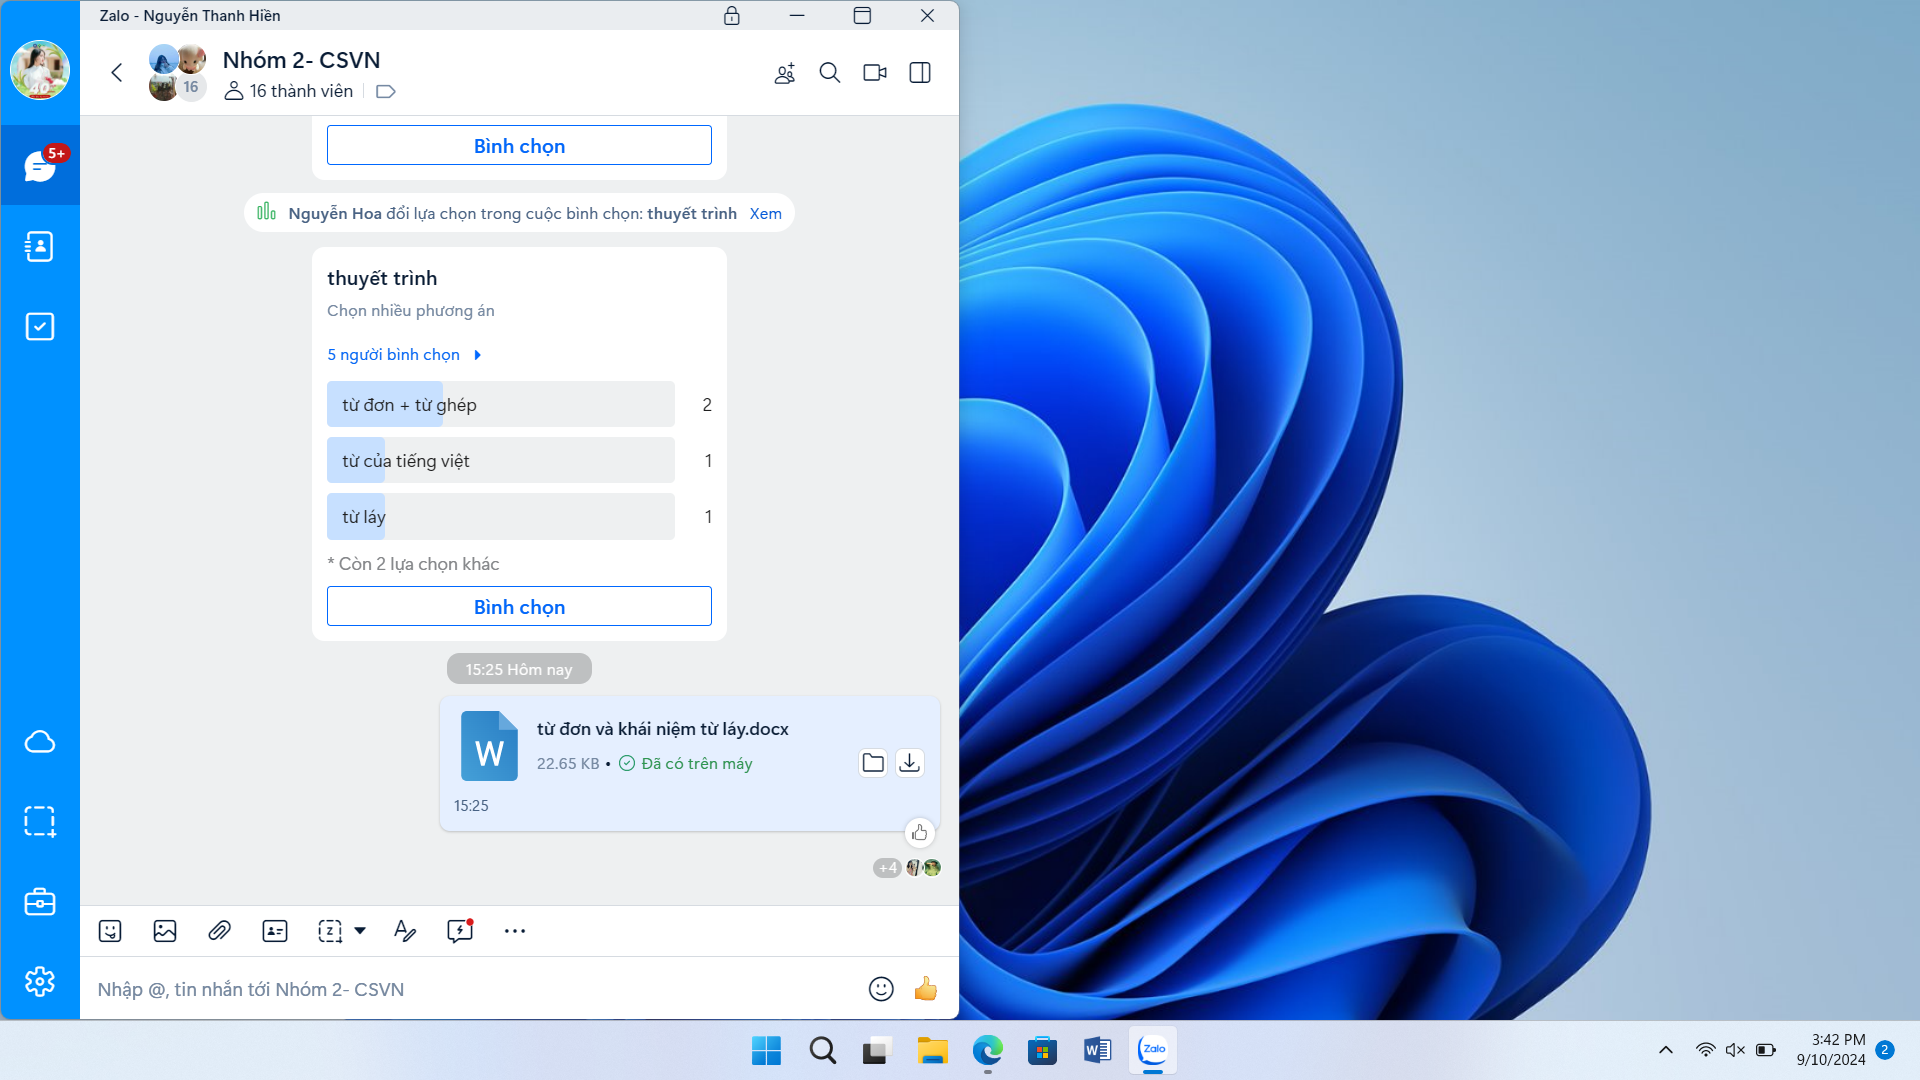Viewport: 1920px width, 1080px height.
Task: Expand '5 người bình chọn' voter list
Action: tap(404, 354)
